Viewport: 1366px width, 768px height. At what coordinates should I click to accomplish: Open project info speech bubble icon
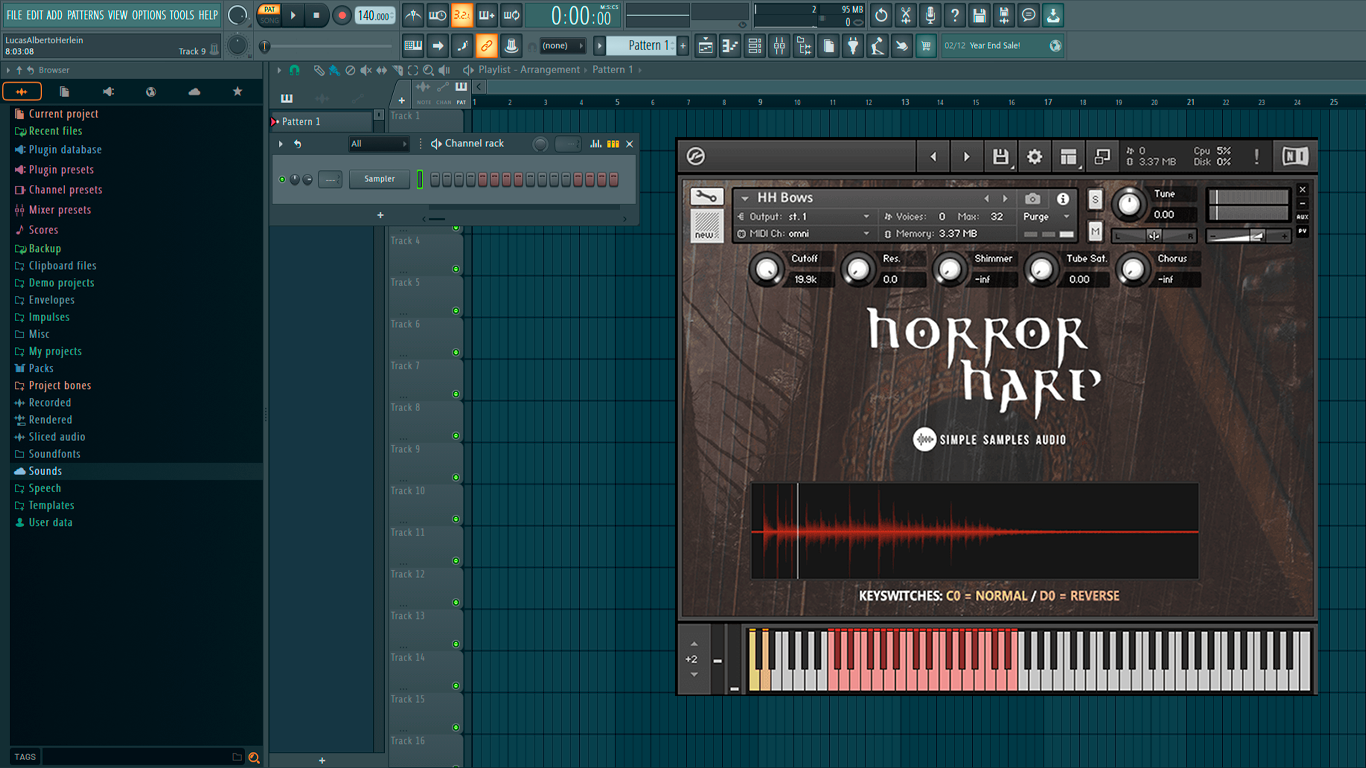[x=1028, y=15]
